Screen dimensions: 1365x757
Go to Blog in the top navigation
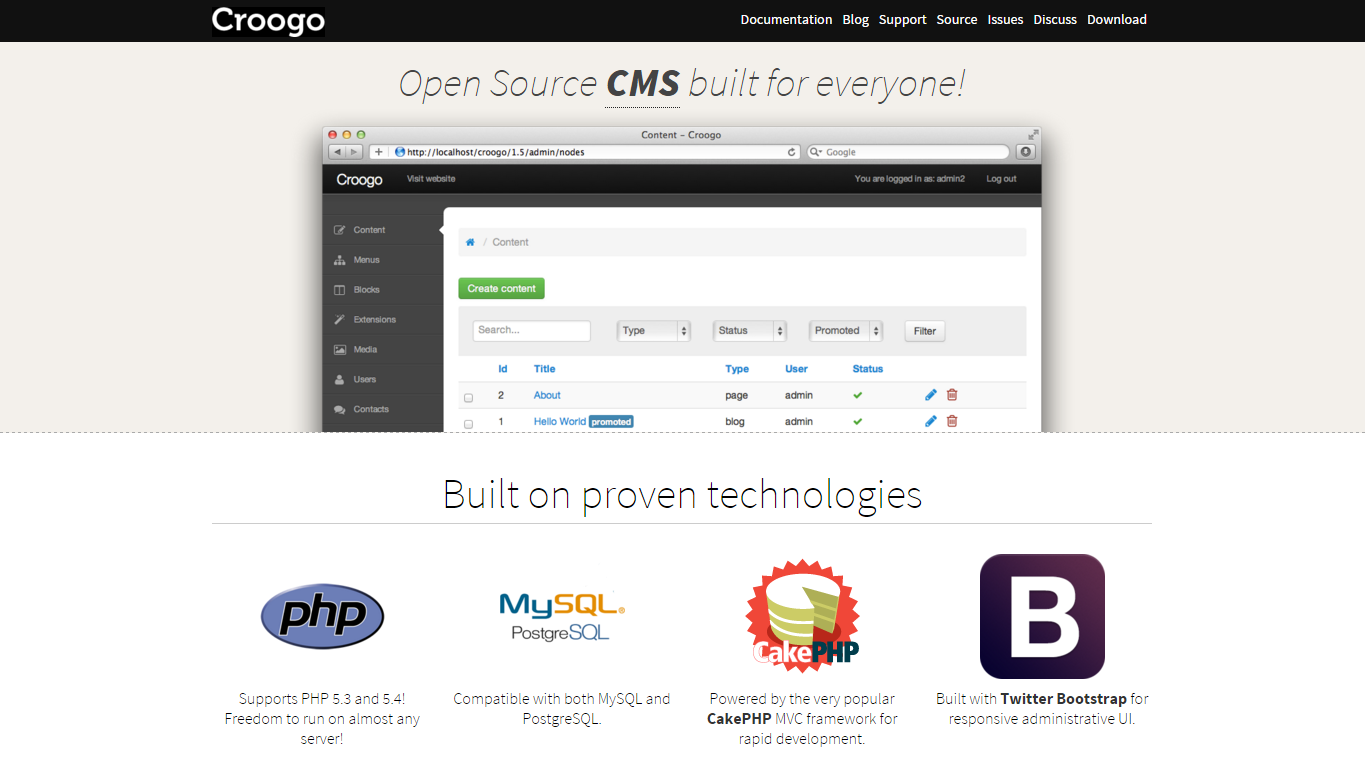point(856,20)
